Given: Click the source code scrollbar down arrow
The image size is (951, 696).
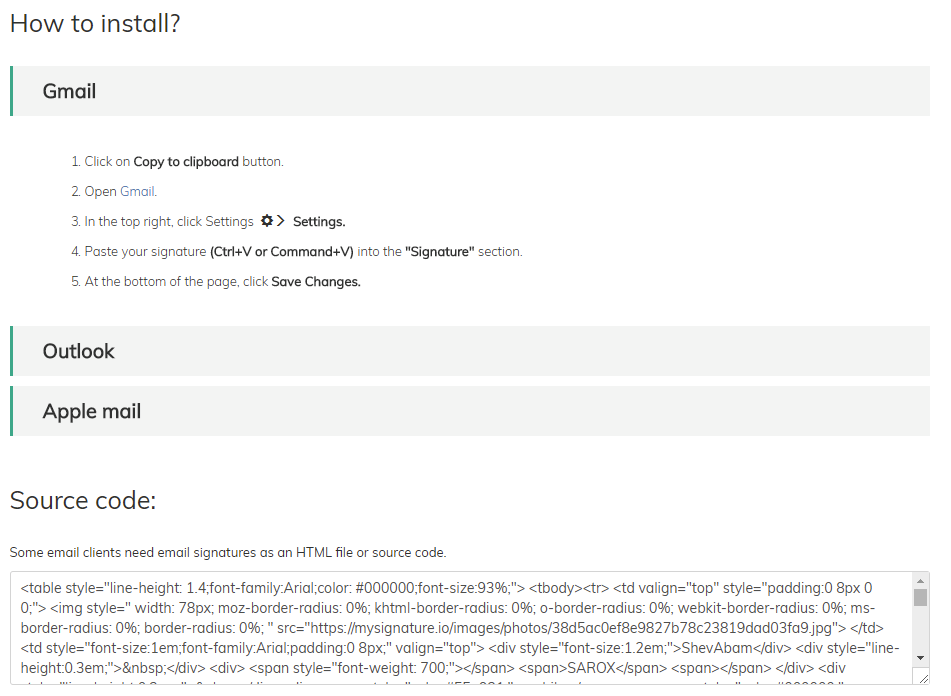Looking at the screenshot, I should click(920, 658).
